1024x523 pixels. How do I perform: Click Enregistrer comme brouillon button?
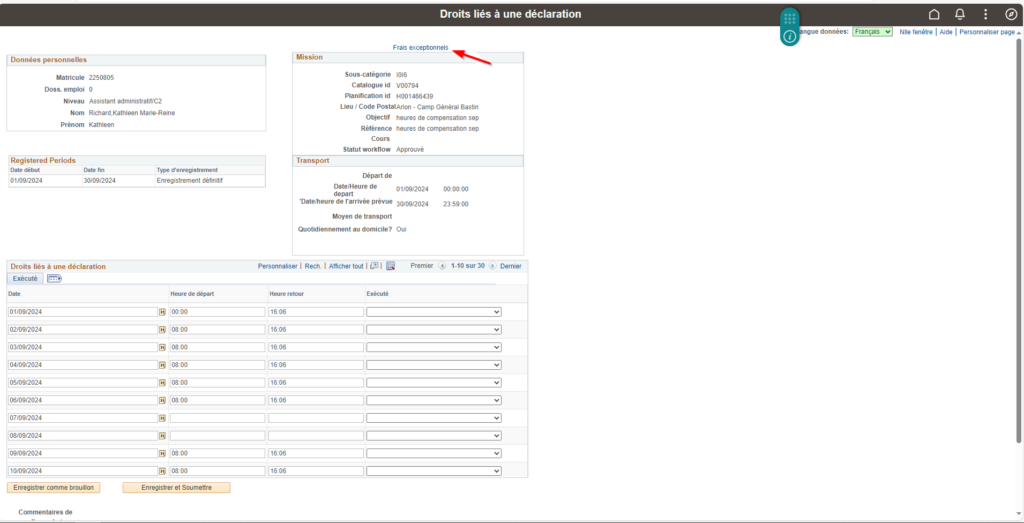pos(54,488)
